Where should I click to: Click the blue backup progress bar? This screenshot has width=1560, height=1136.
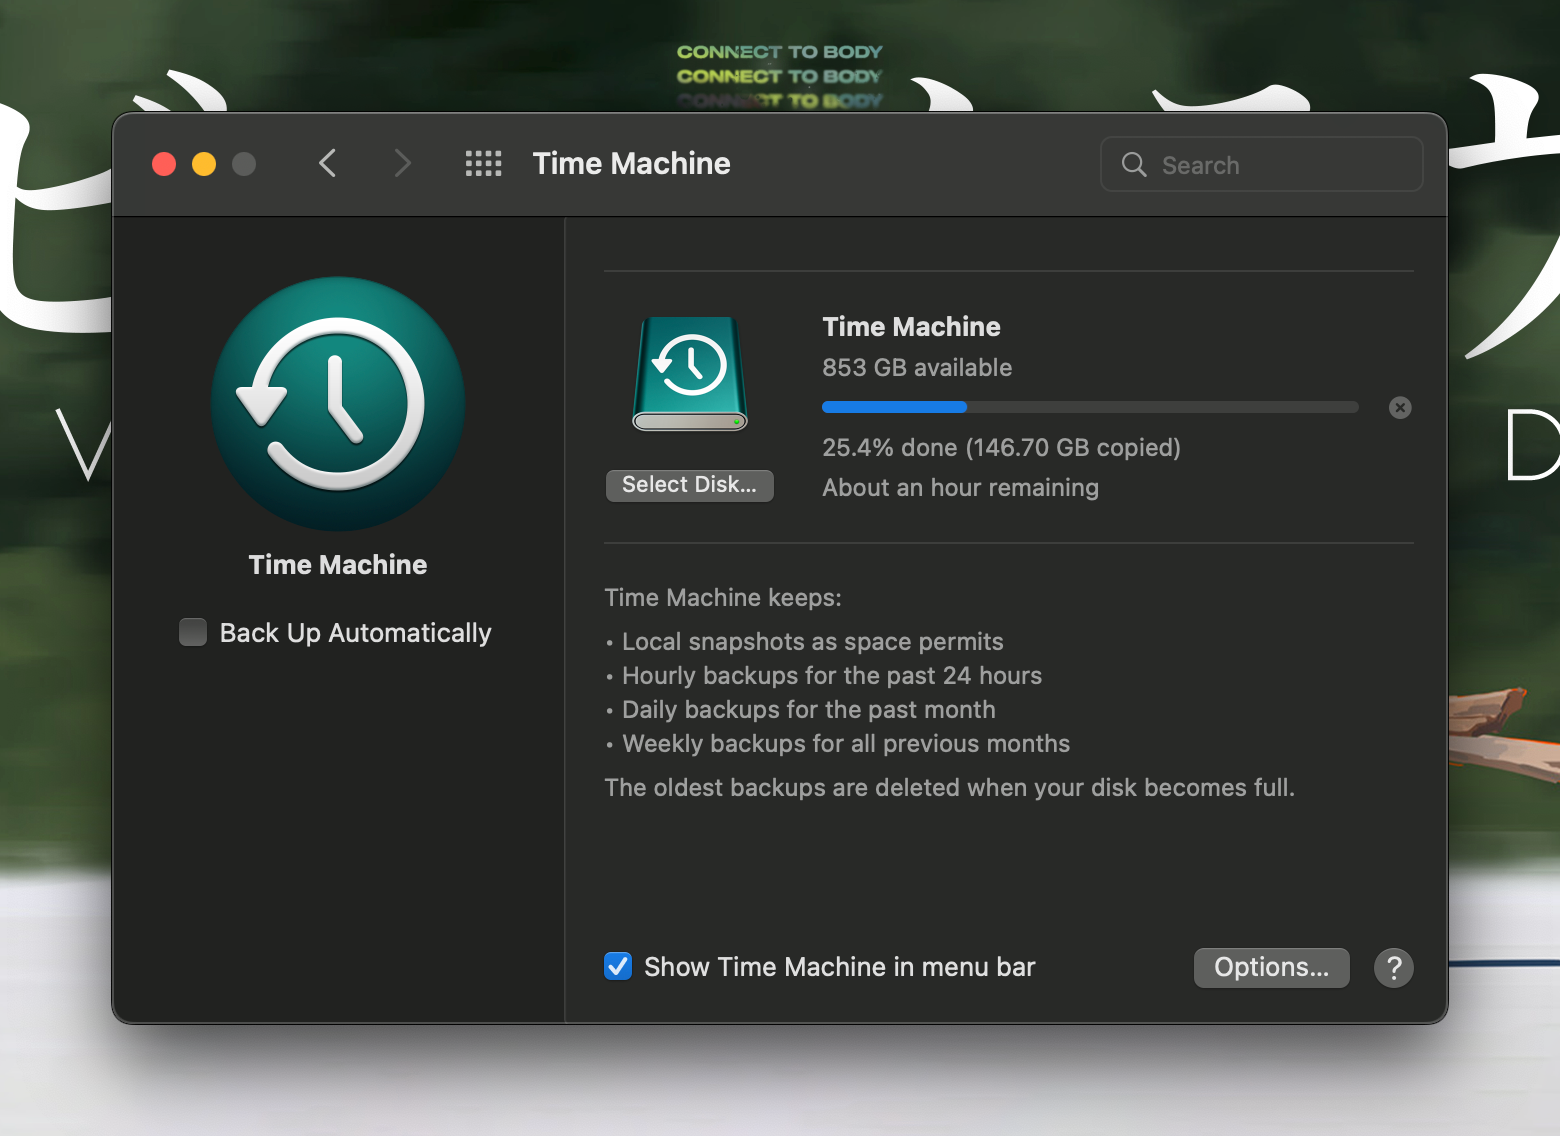click(x=1090, y=407)
